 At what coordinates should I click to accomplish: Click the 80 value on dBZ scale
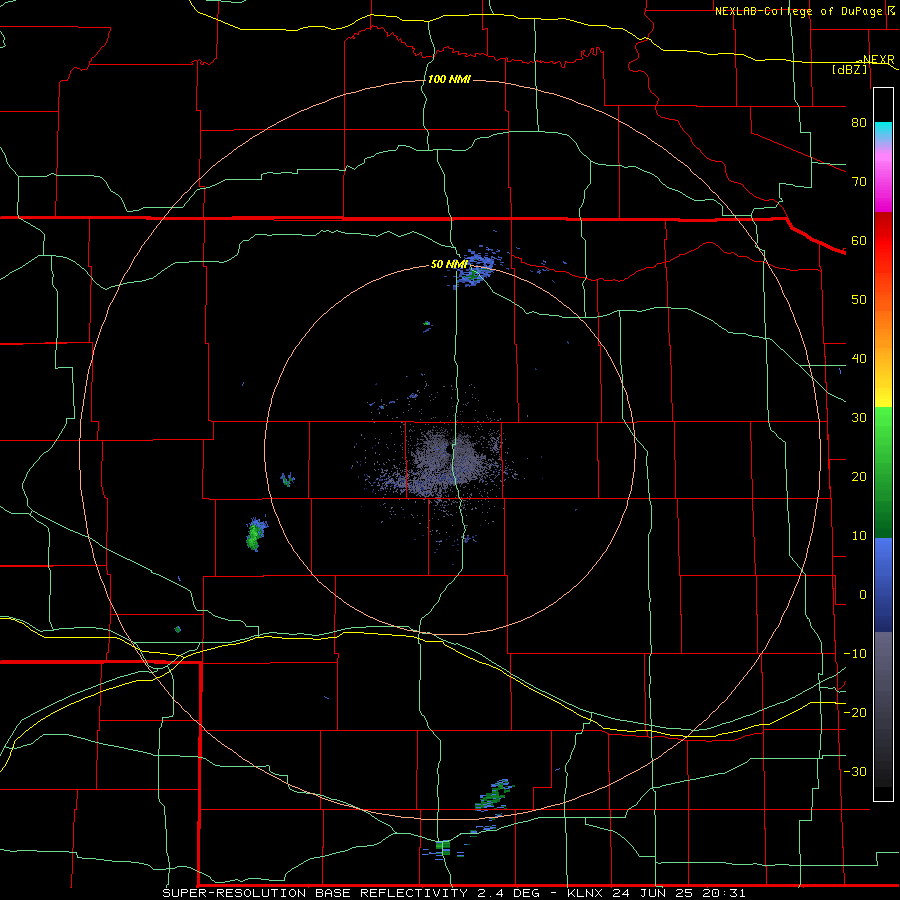tap(859, 123)
